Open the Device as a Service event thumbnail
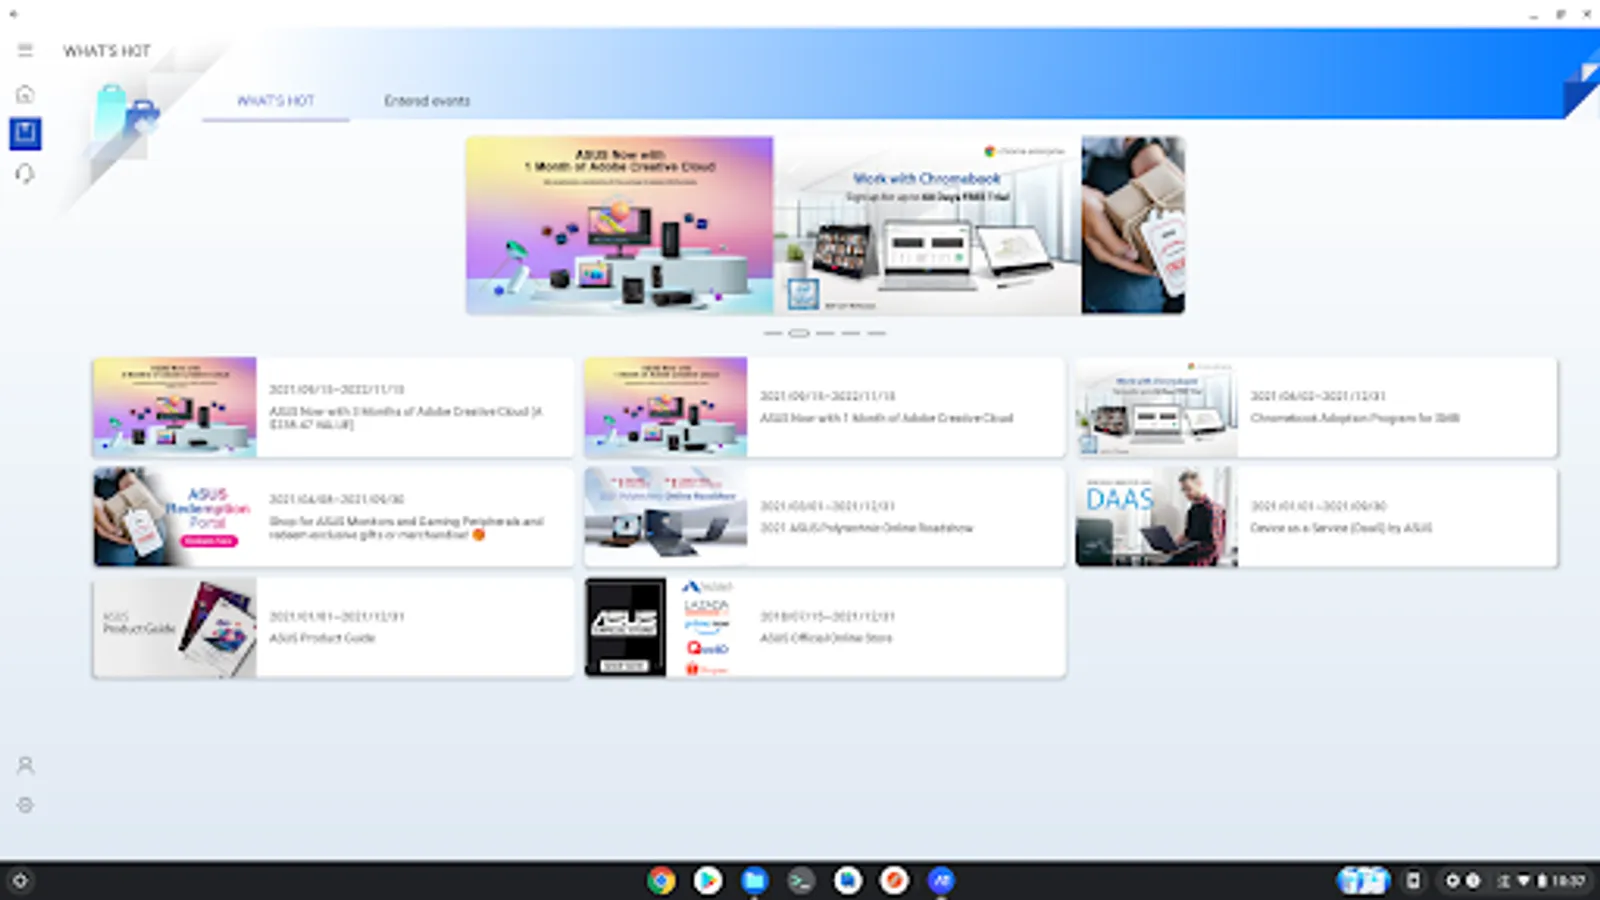This screenshot has width=1600, height=900. pos(1156,517)
